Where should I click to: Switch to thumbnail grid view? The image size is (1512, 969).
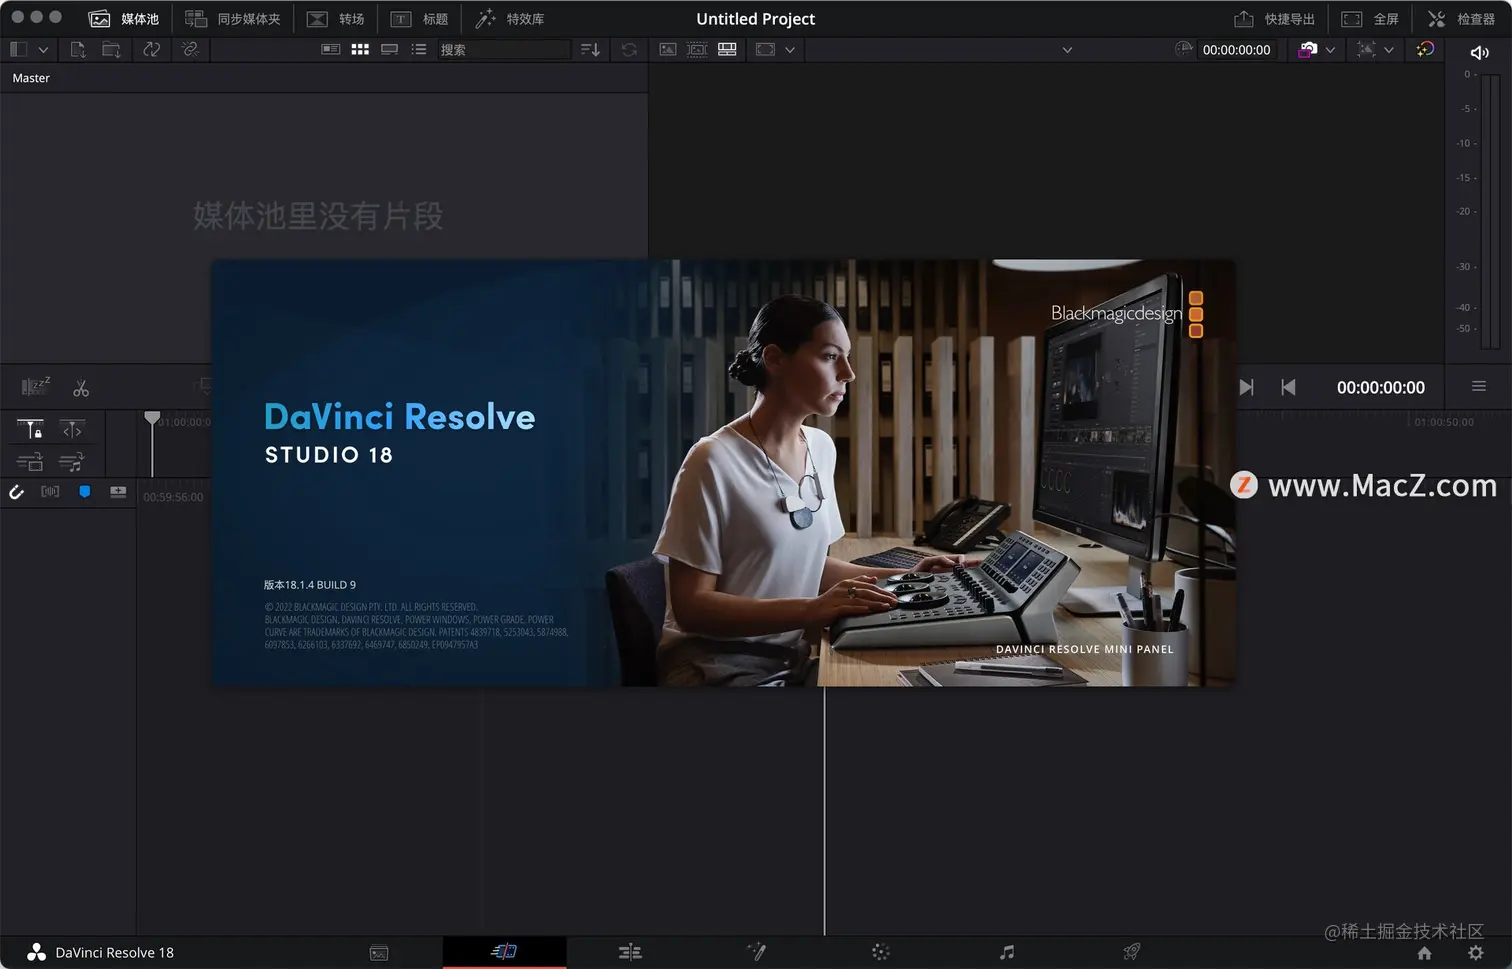[360, 49]
